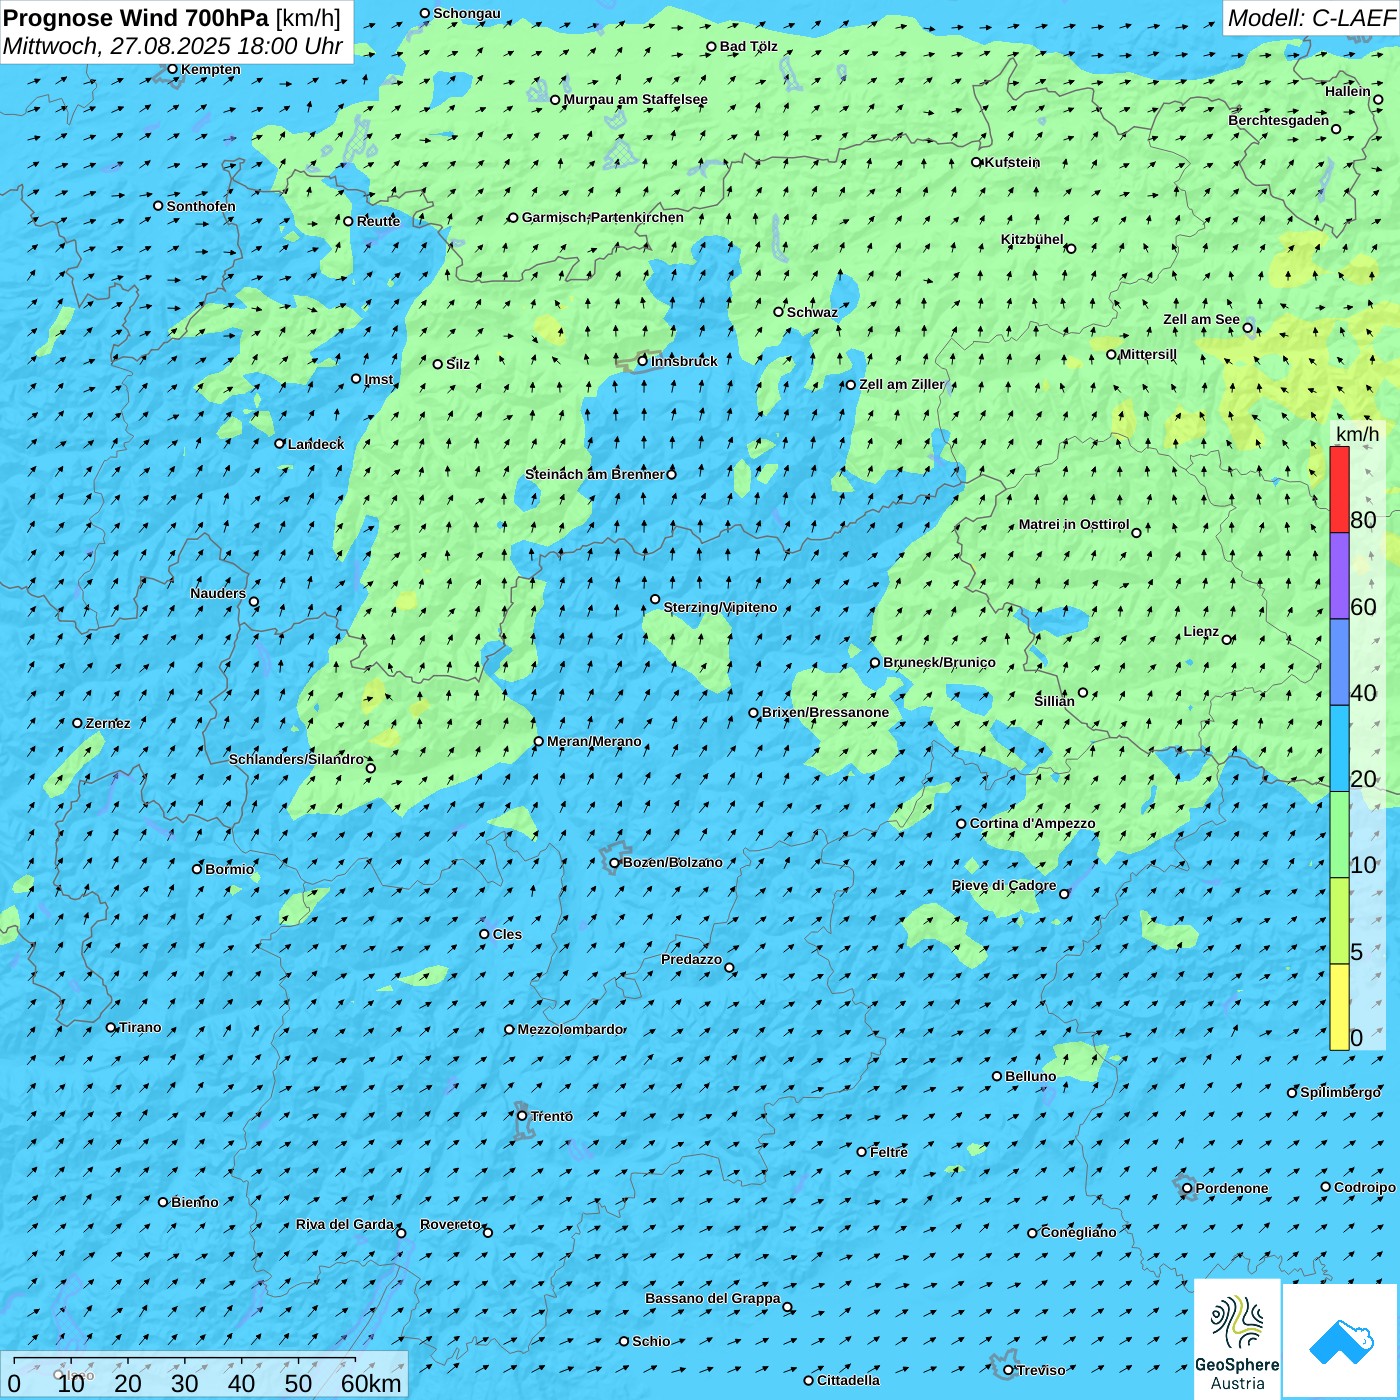
Task: Click the blue cloud logo icon
Action: pyautogui.click(x=1340, y=1340)
